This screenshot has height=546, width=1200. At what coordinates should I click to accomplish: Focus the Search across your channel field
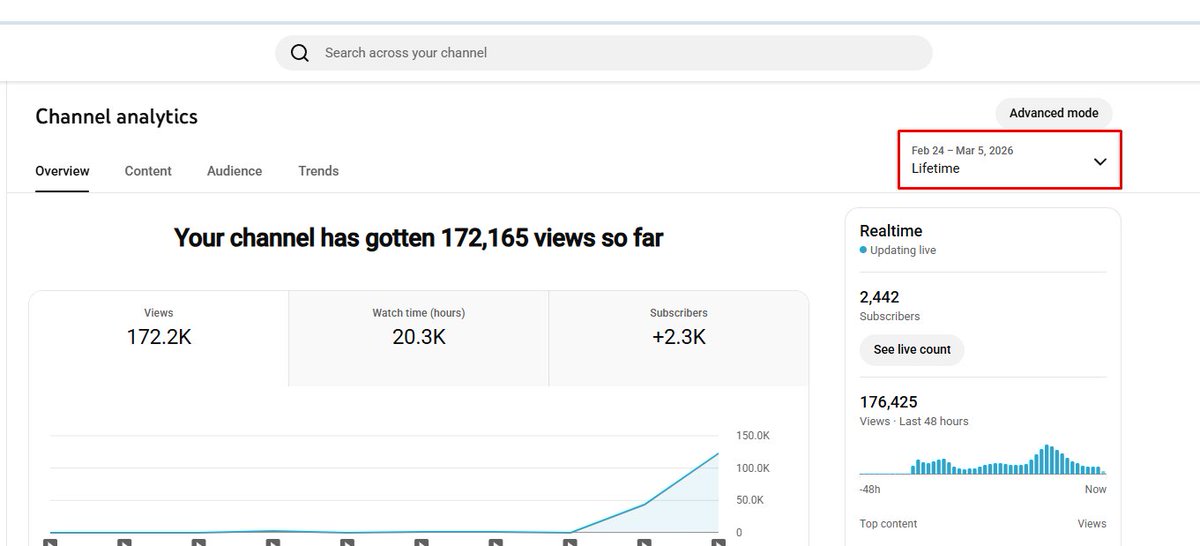click(x=604, y=53)
